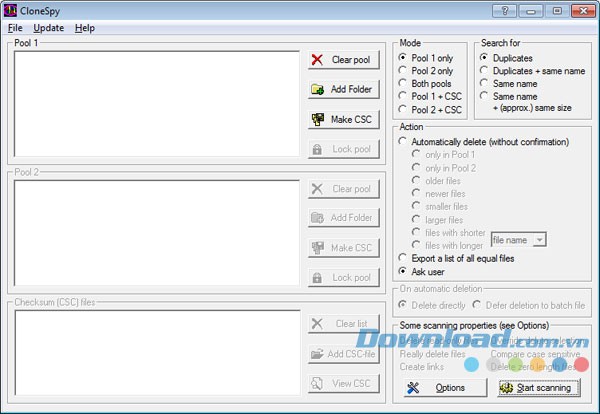This screenshot has height=414, width=600.
Task: Add a folder to Pool 1
Action: [x=343, y=90]
